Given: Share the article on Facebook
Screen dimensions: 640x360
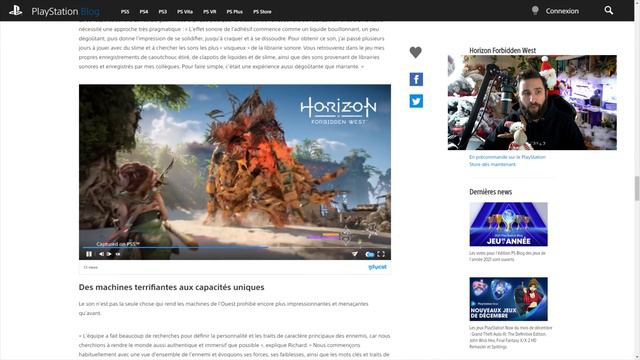Looking at the screenshot, I should coord(416,79).
